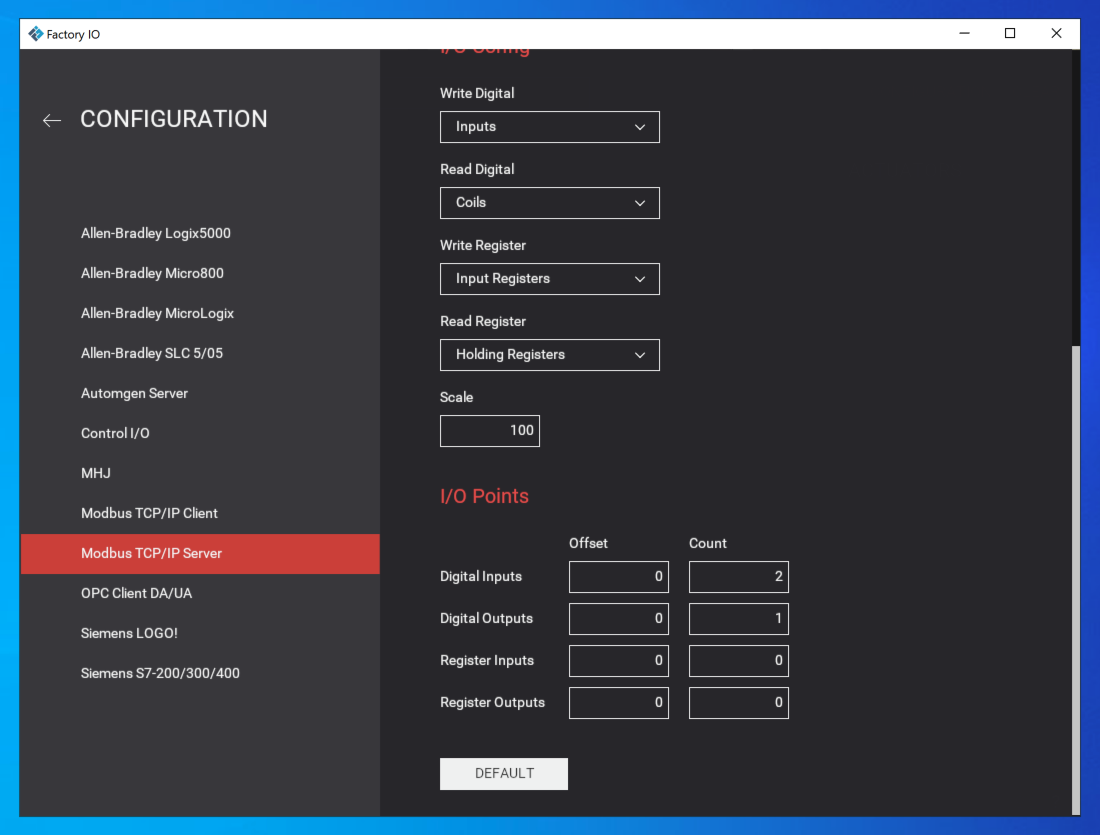Edit Digital Inputs Offset field
This screenshot has height=835, width=1100.
tap(619, 577)
